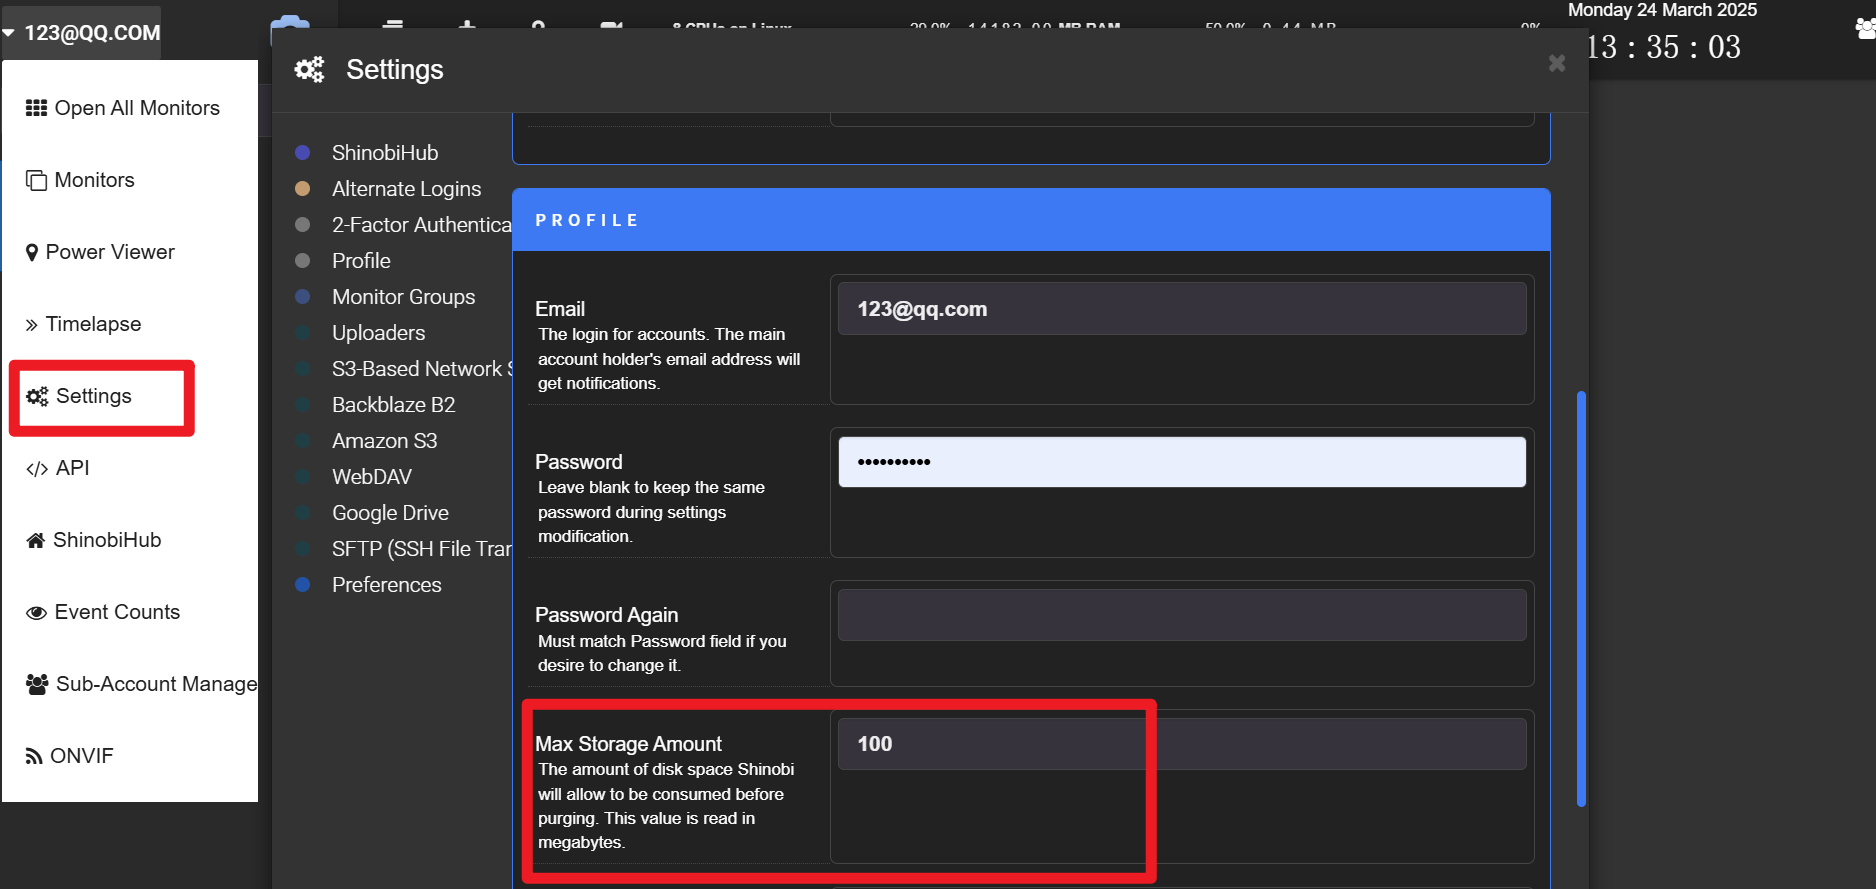
Task: Click the Max Storage Amount field
Action: coord(1182,744)
